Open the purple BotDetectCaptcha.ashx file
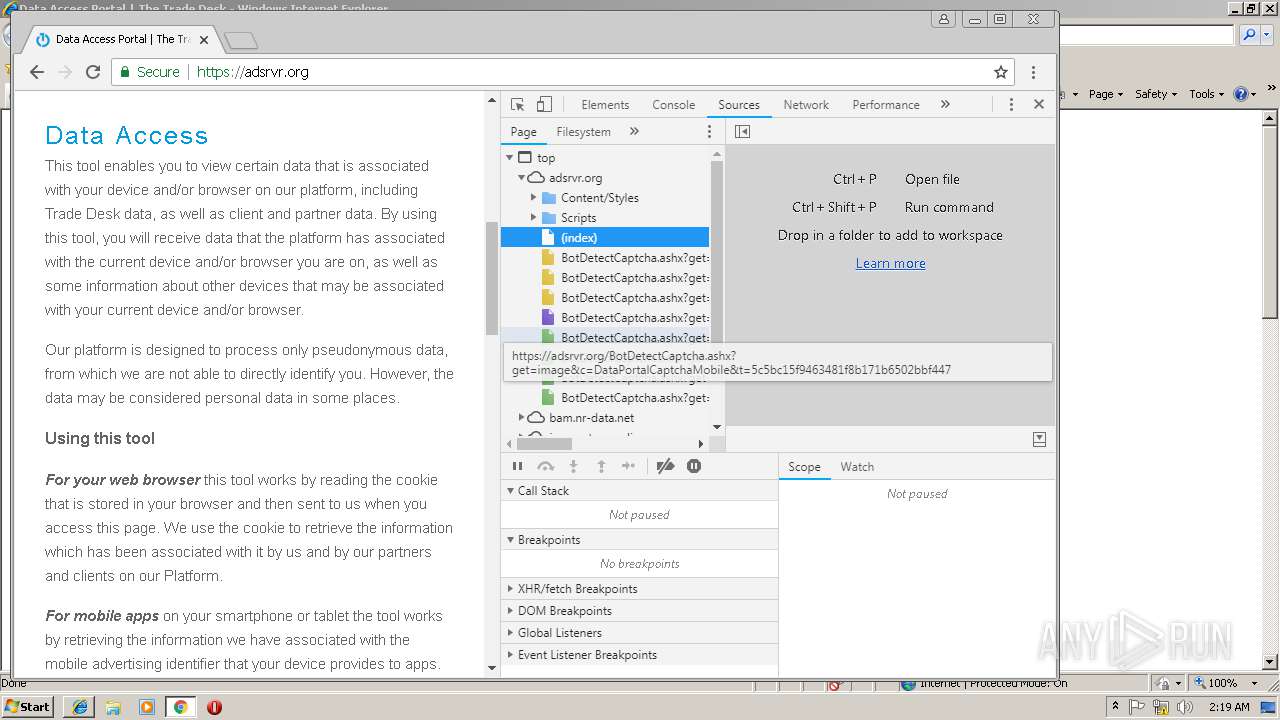 [605, 317]
